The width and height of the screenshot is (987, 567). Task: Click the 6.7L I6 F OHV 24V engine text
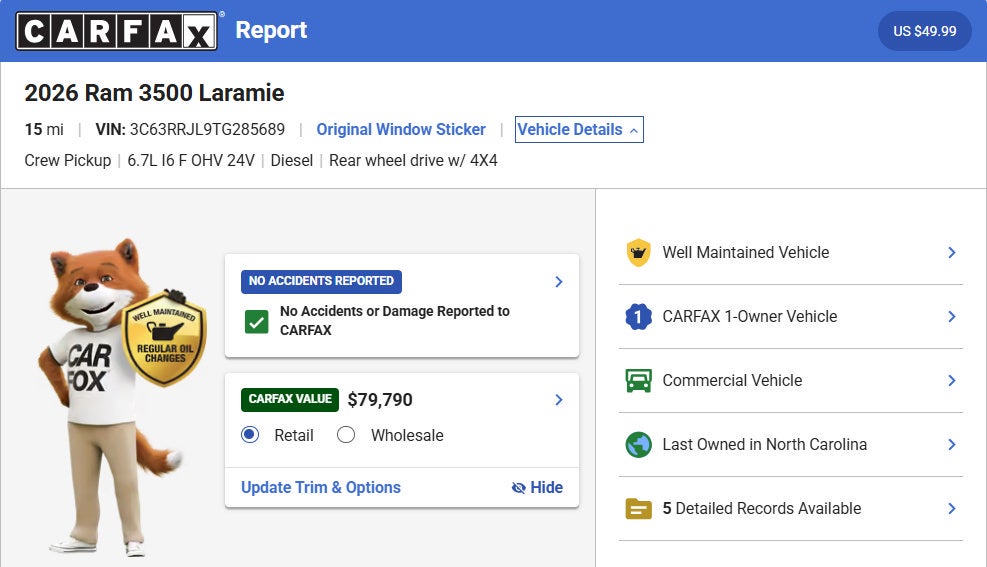click(x=191, y=160)
